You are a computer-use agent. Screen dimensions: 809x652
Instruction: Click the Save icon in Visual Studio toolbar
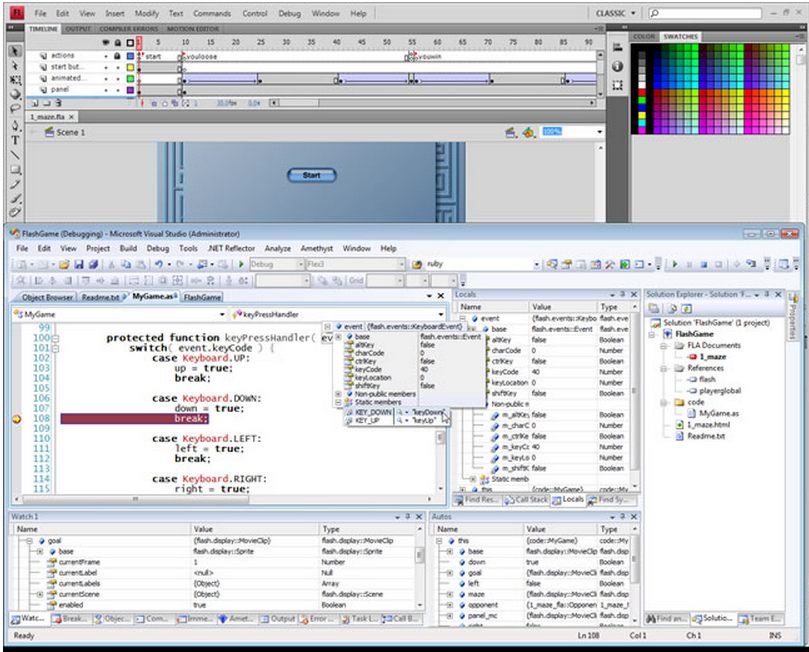click(79, 265)
